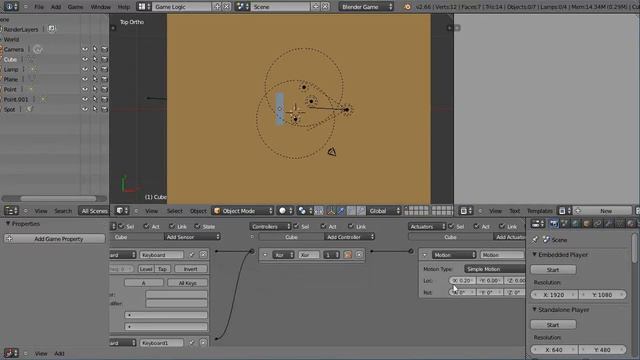Open the Add Controller dropdown

(x=349, y=237)
